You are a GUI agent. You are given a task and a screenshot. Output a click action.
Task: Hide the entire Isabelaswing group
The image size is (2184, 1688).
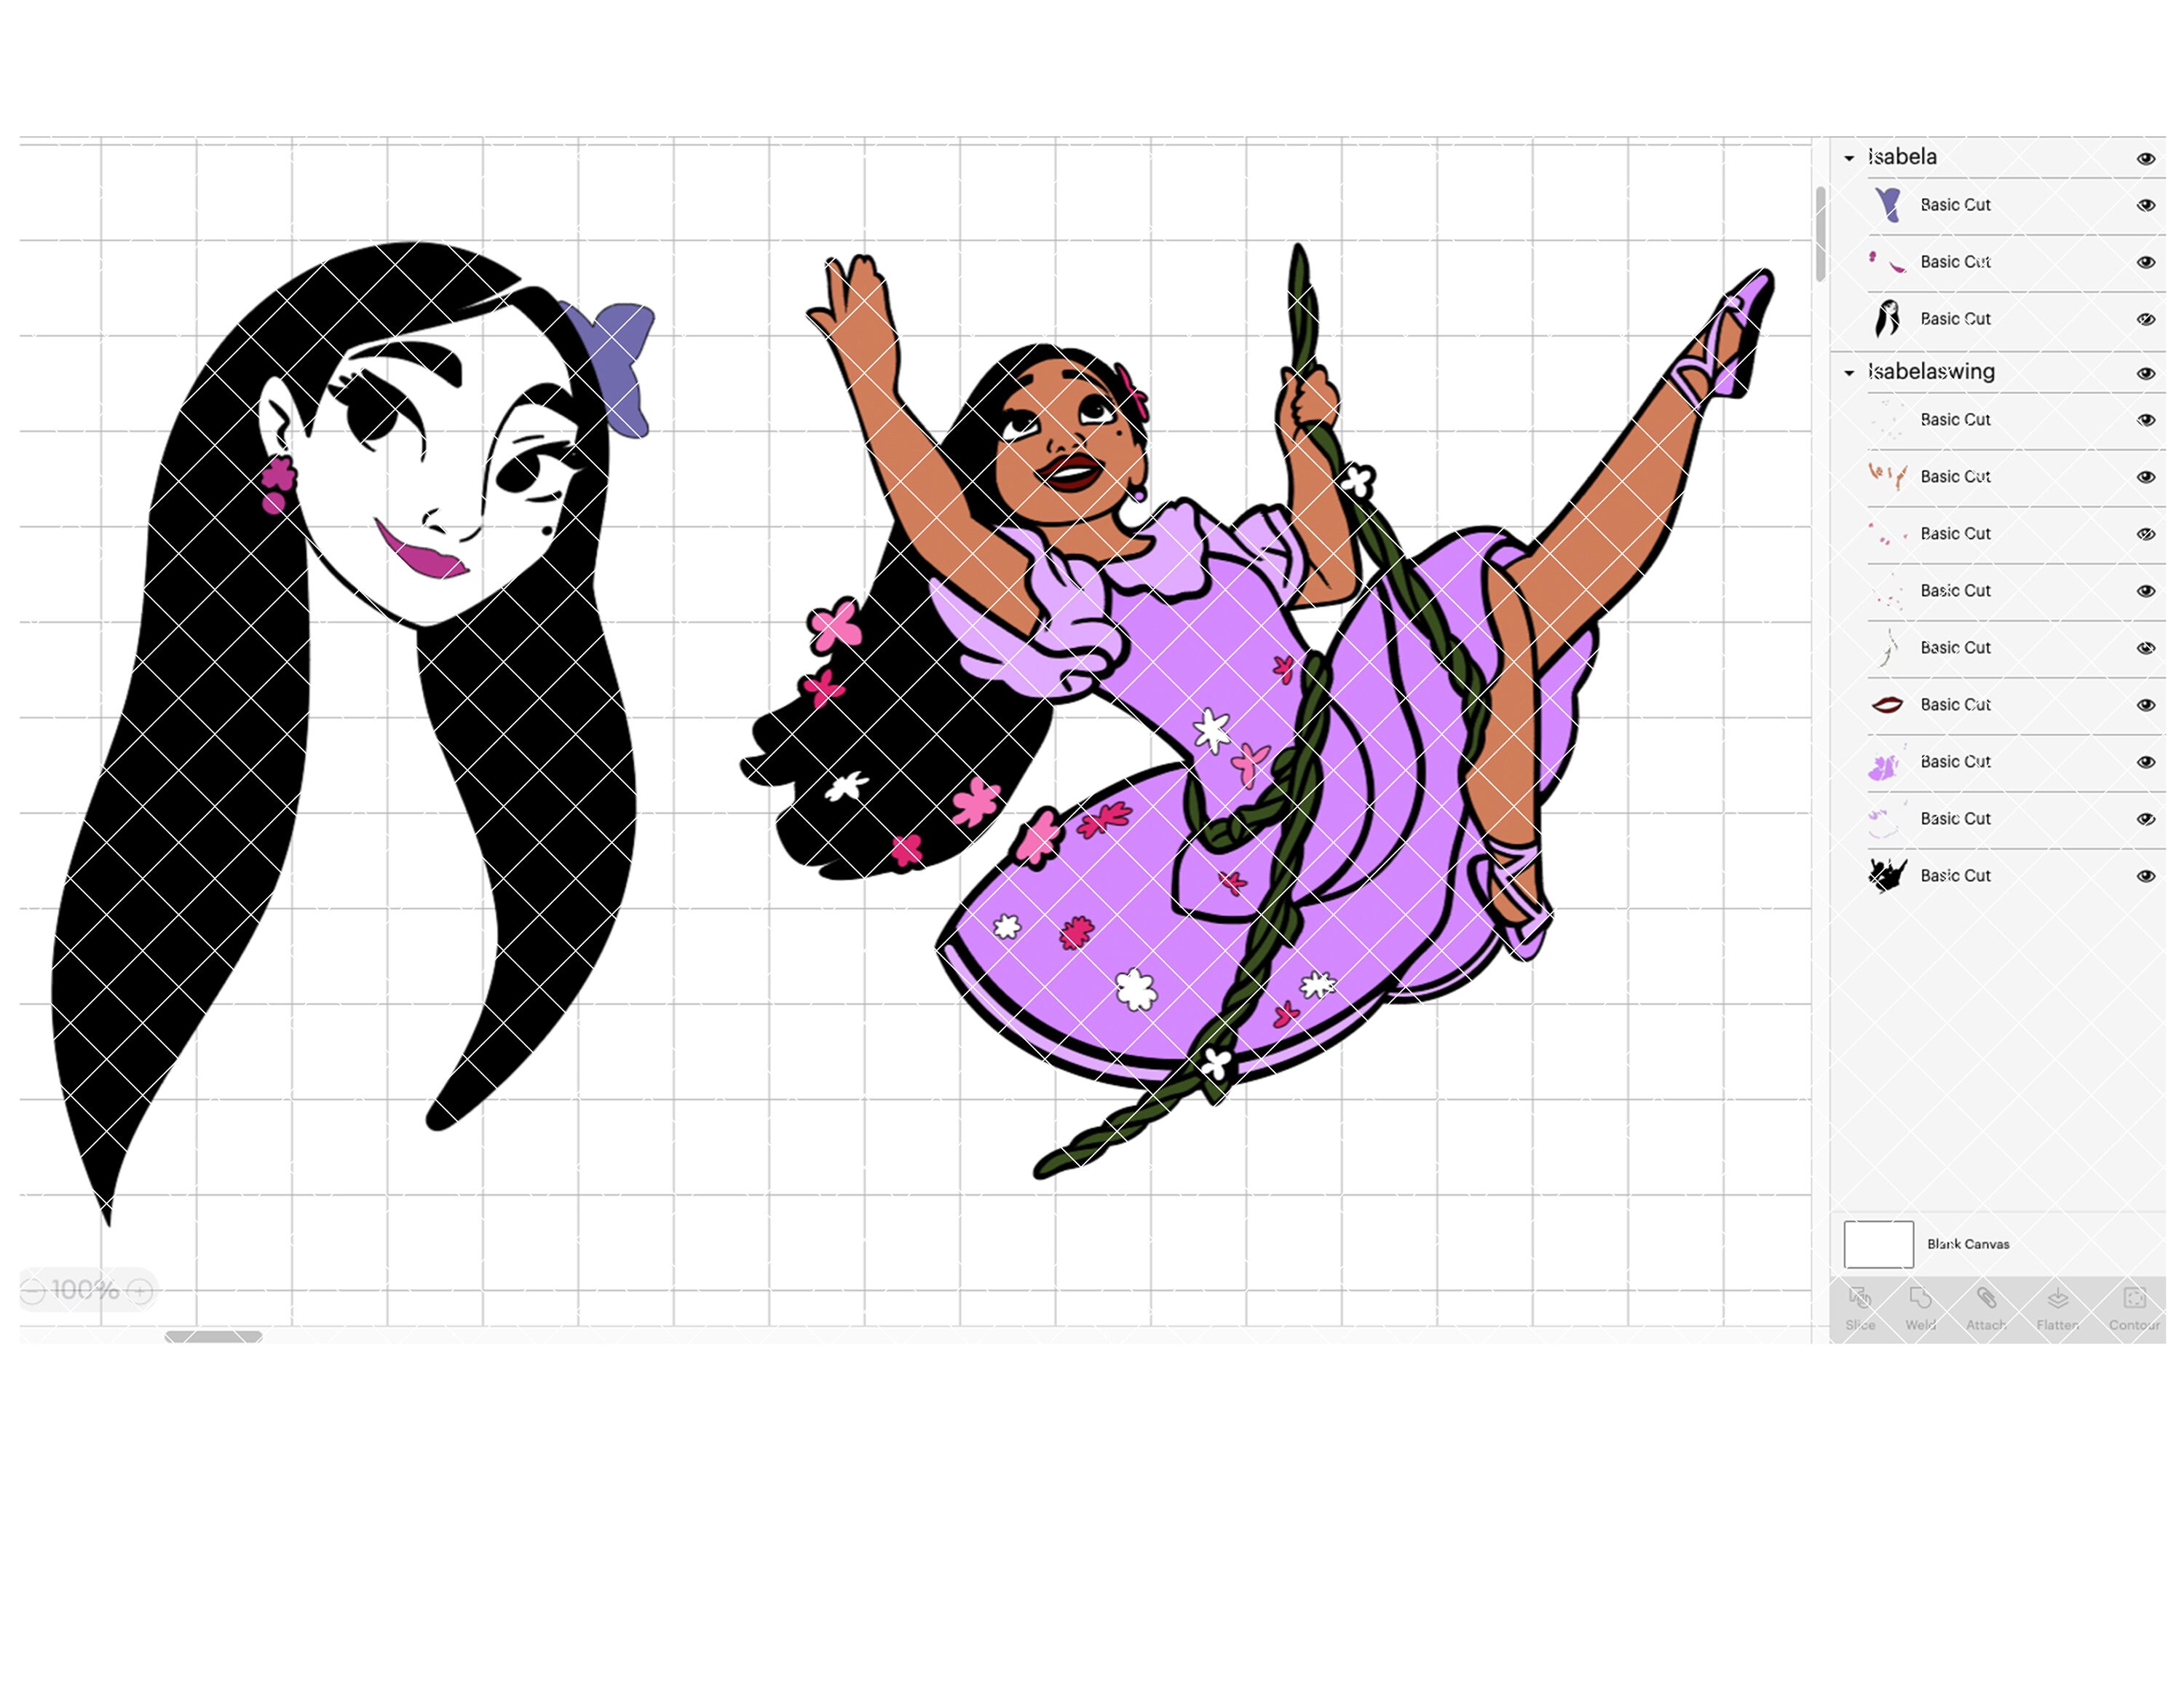coord(2145,373)
